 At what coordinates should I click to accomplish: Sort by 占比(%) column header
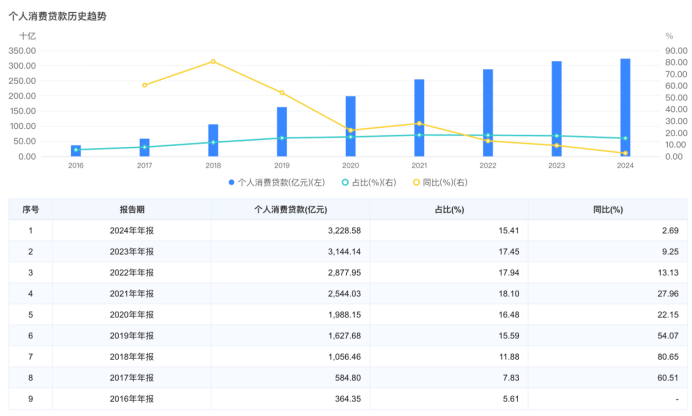pyautogui.click(x=449, y=210)
